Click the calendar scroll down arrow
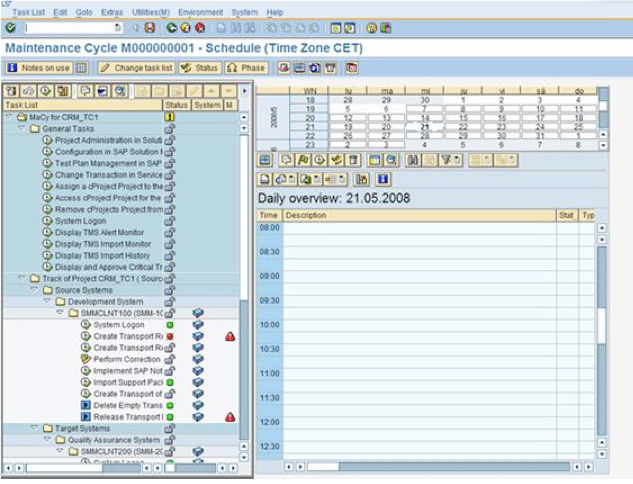The image size is (633, 484). (x=603, y=145)
